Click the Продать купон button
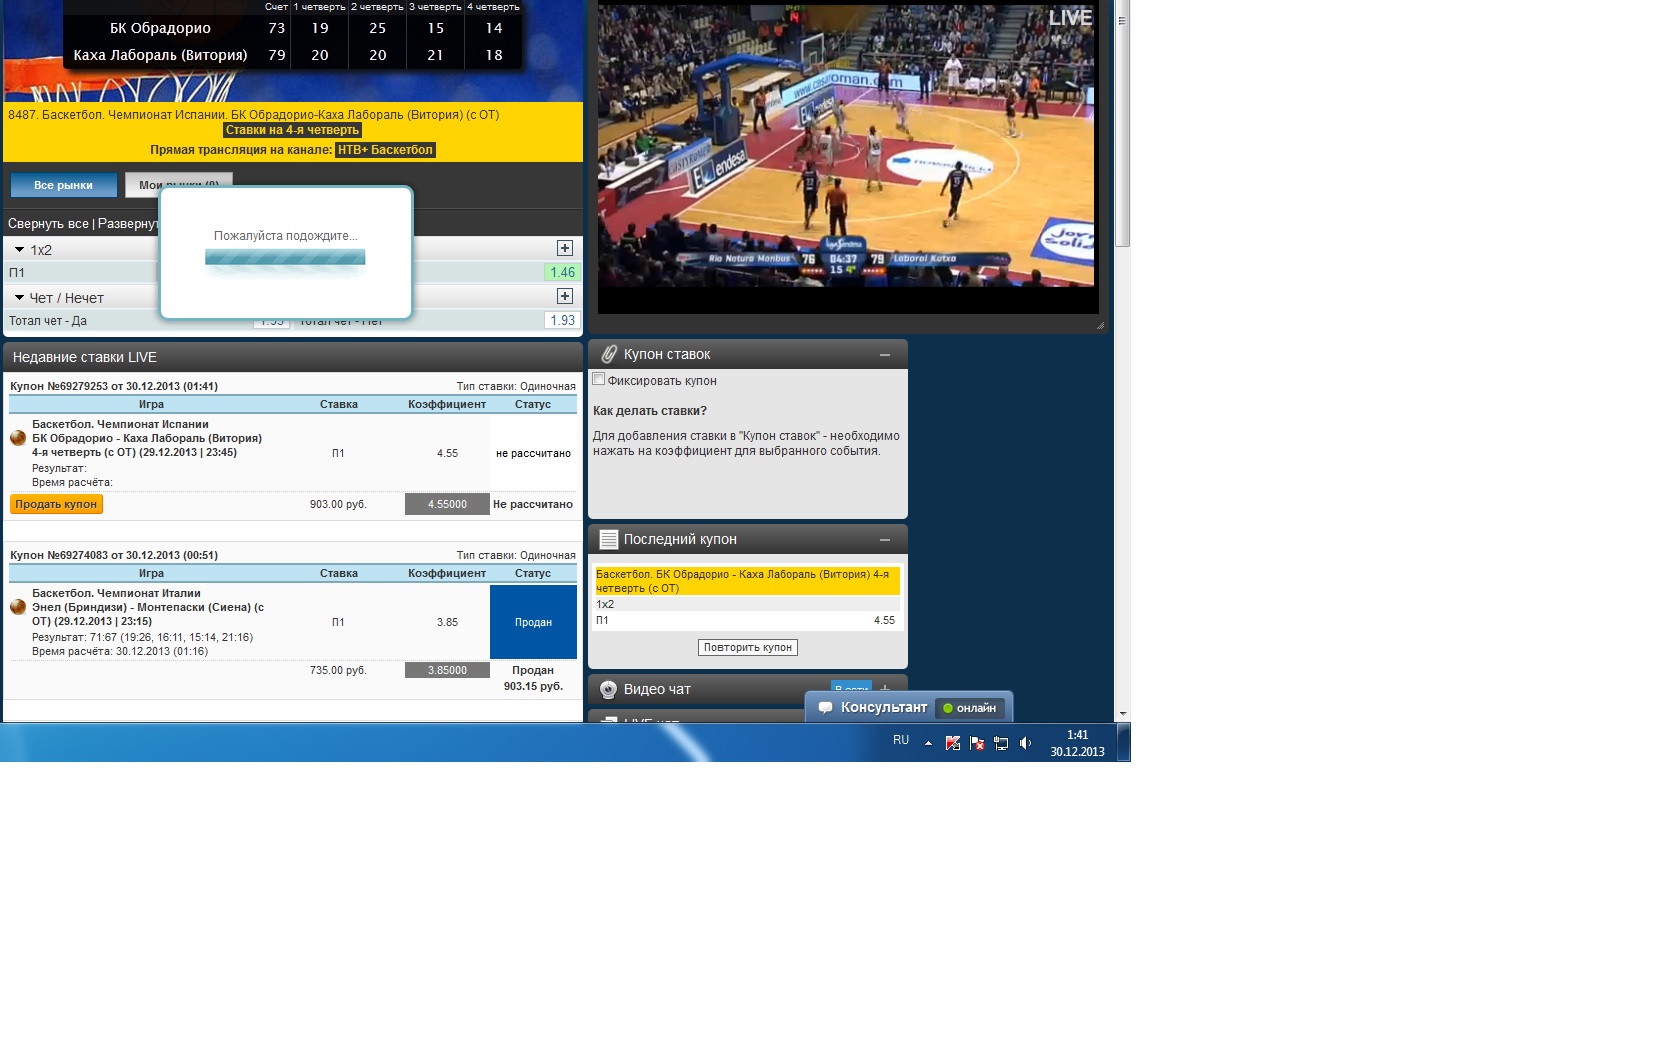Image resolution: width=1680 pixels, height=1050 pixels. click(x=56, y=504)
